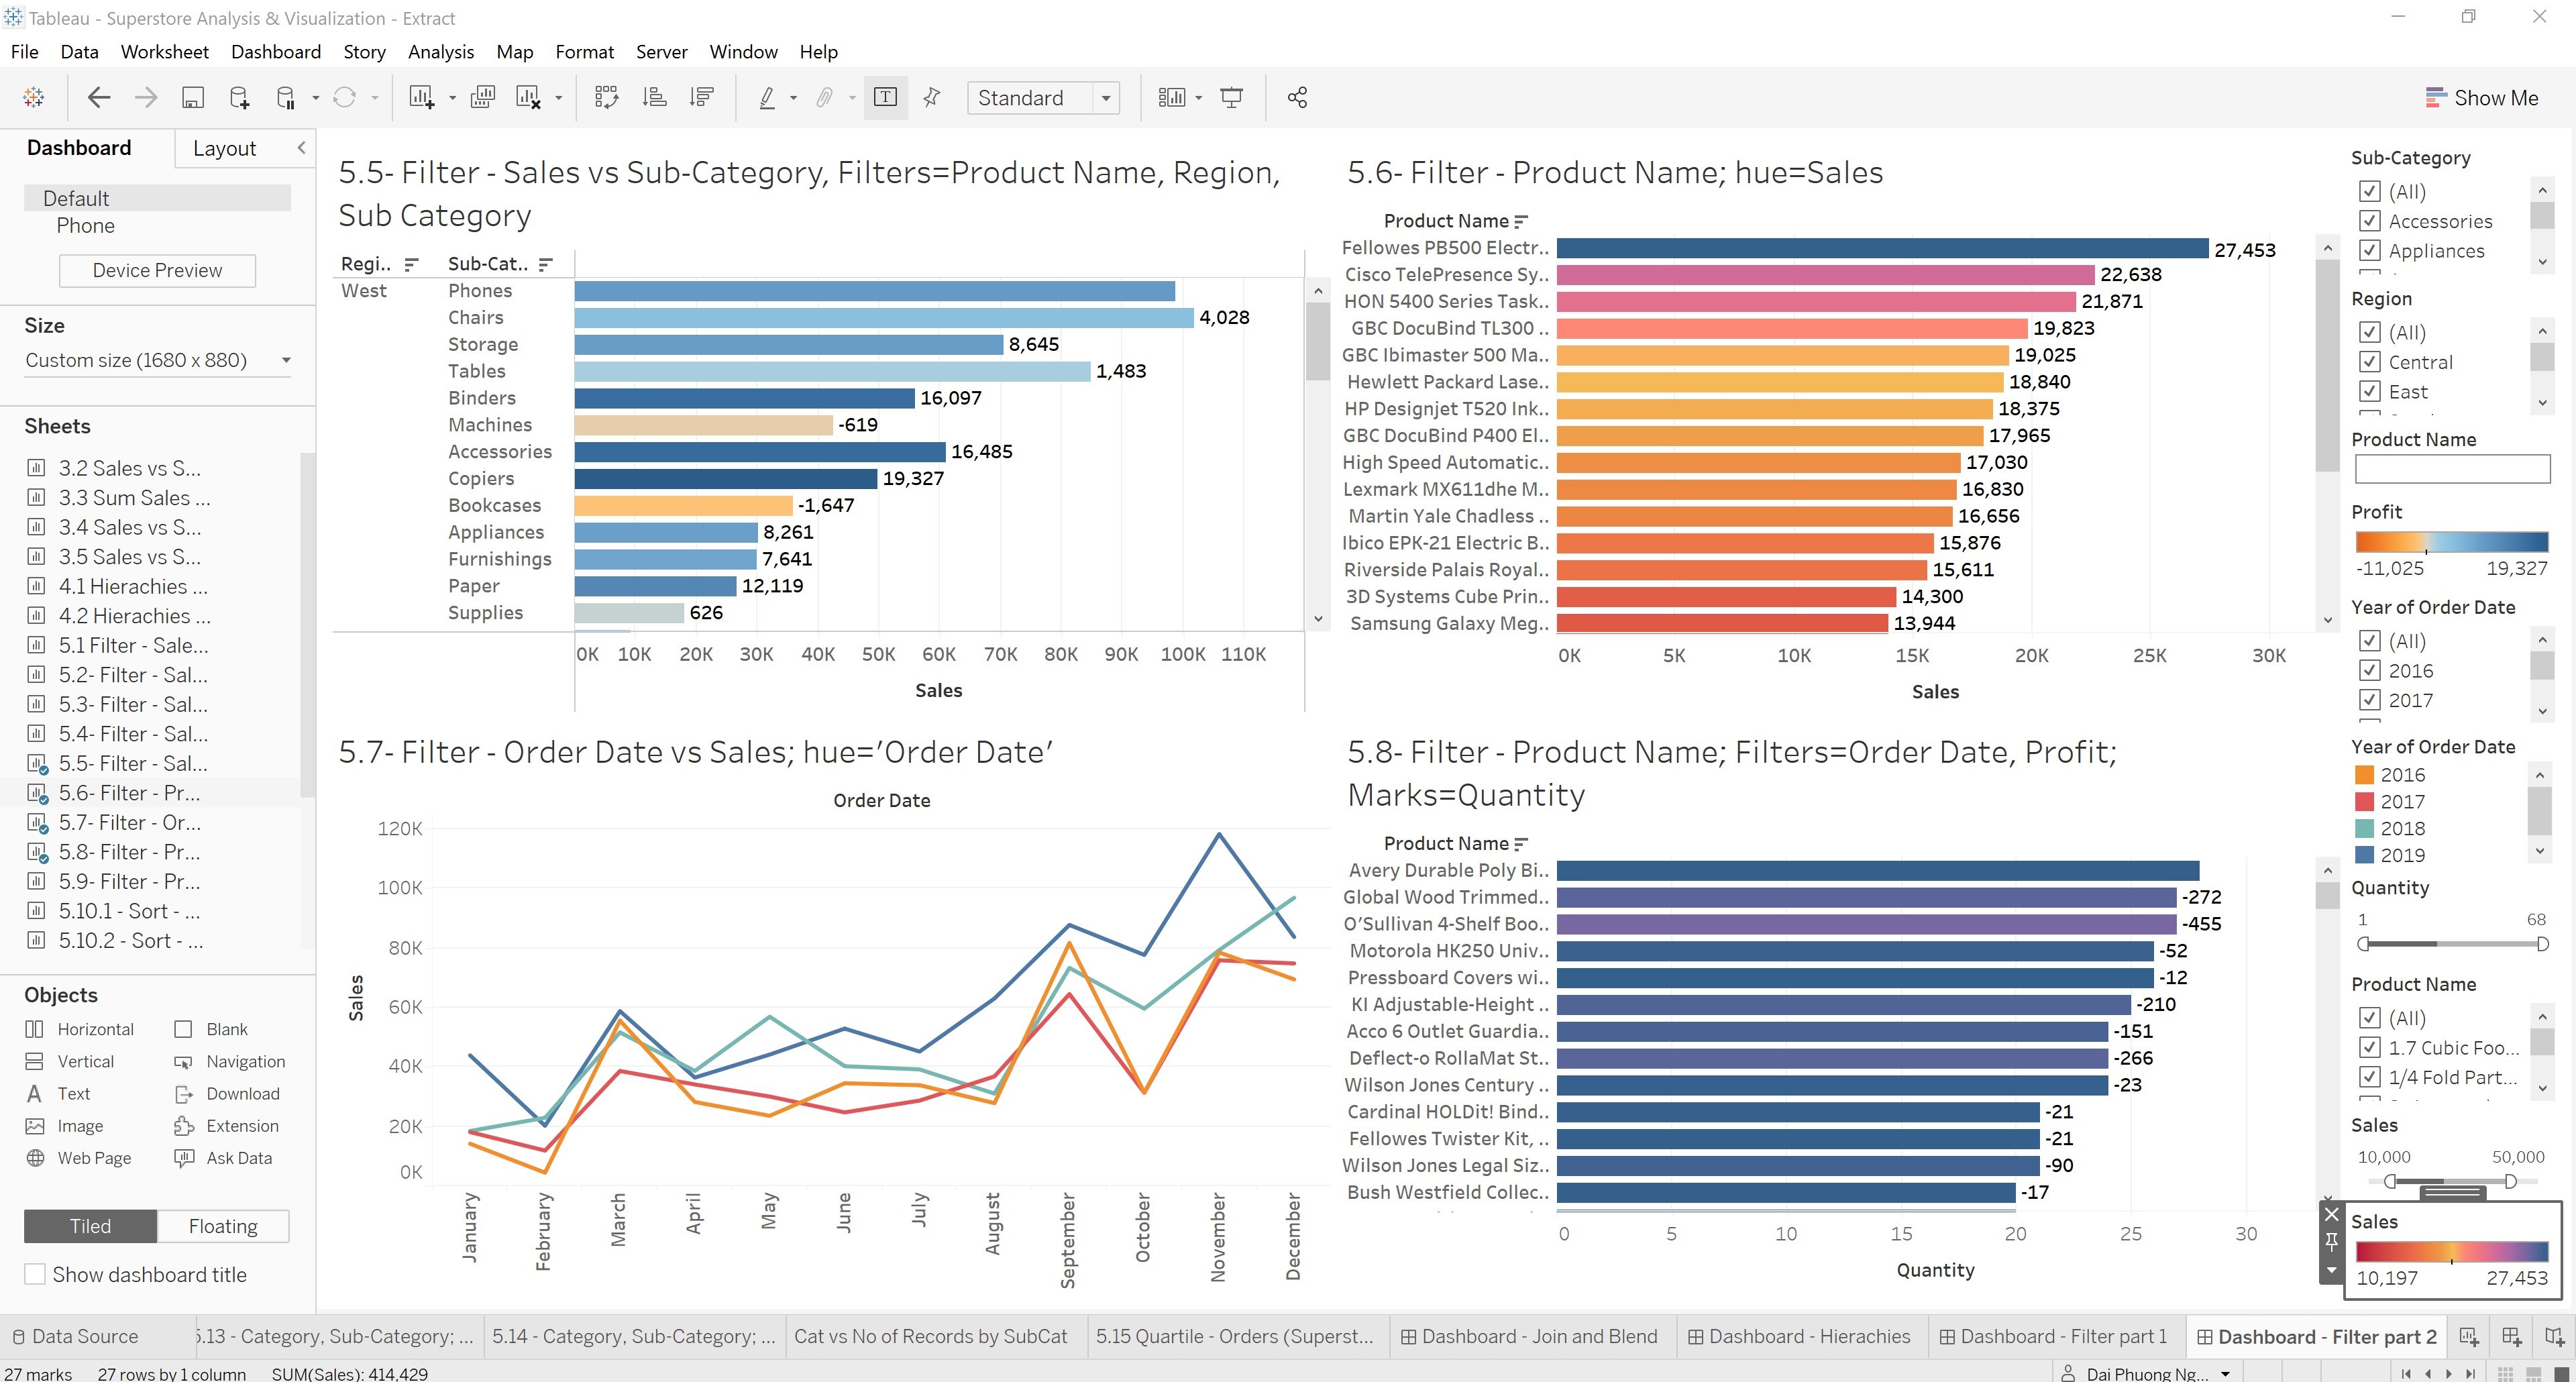Click the New Worksheet tab icon at bottom
The height and width of the screenshot is (1382, 2576).
[x=2468, y=1336]
